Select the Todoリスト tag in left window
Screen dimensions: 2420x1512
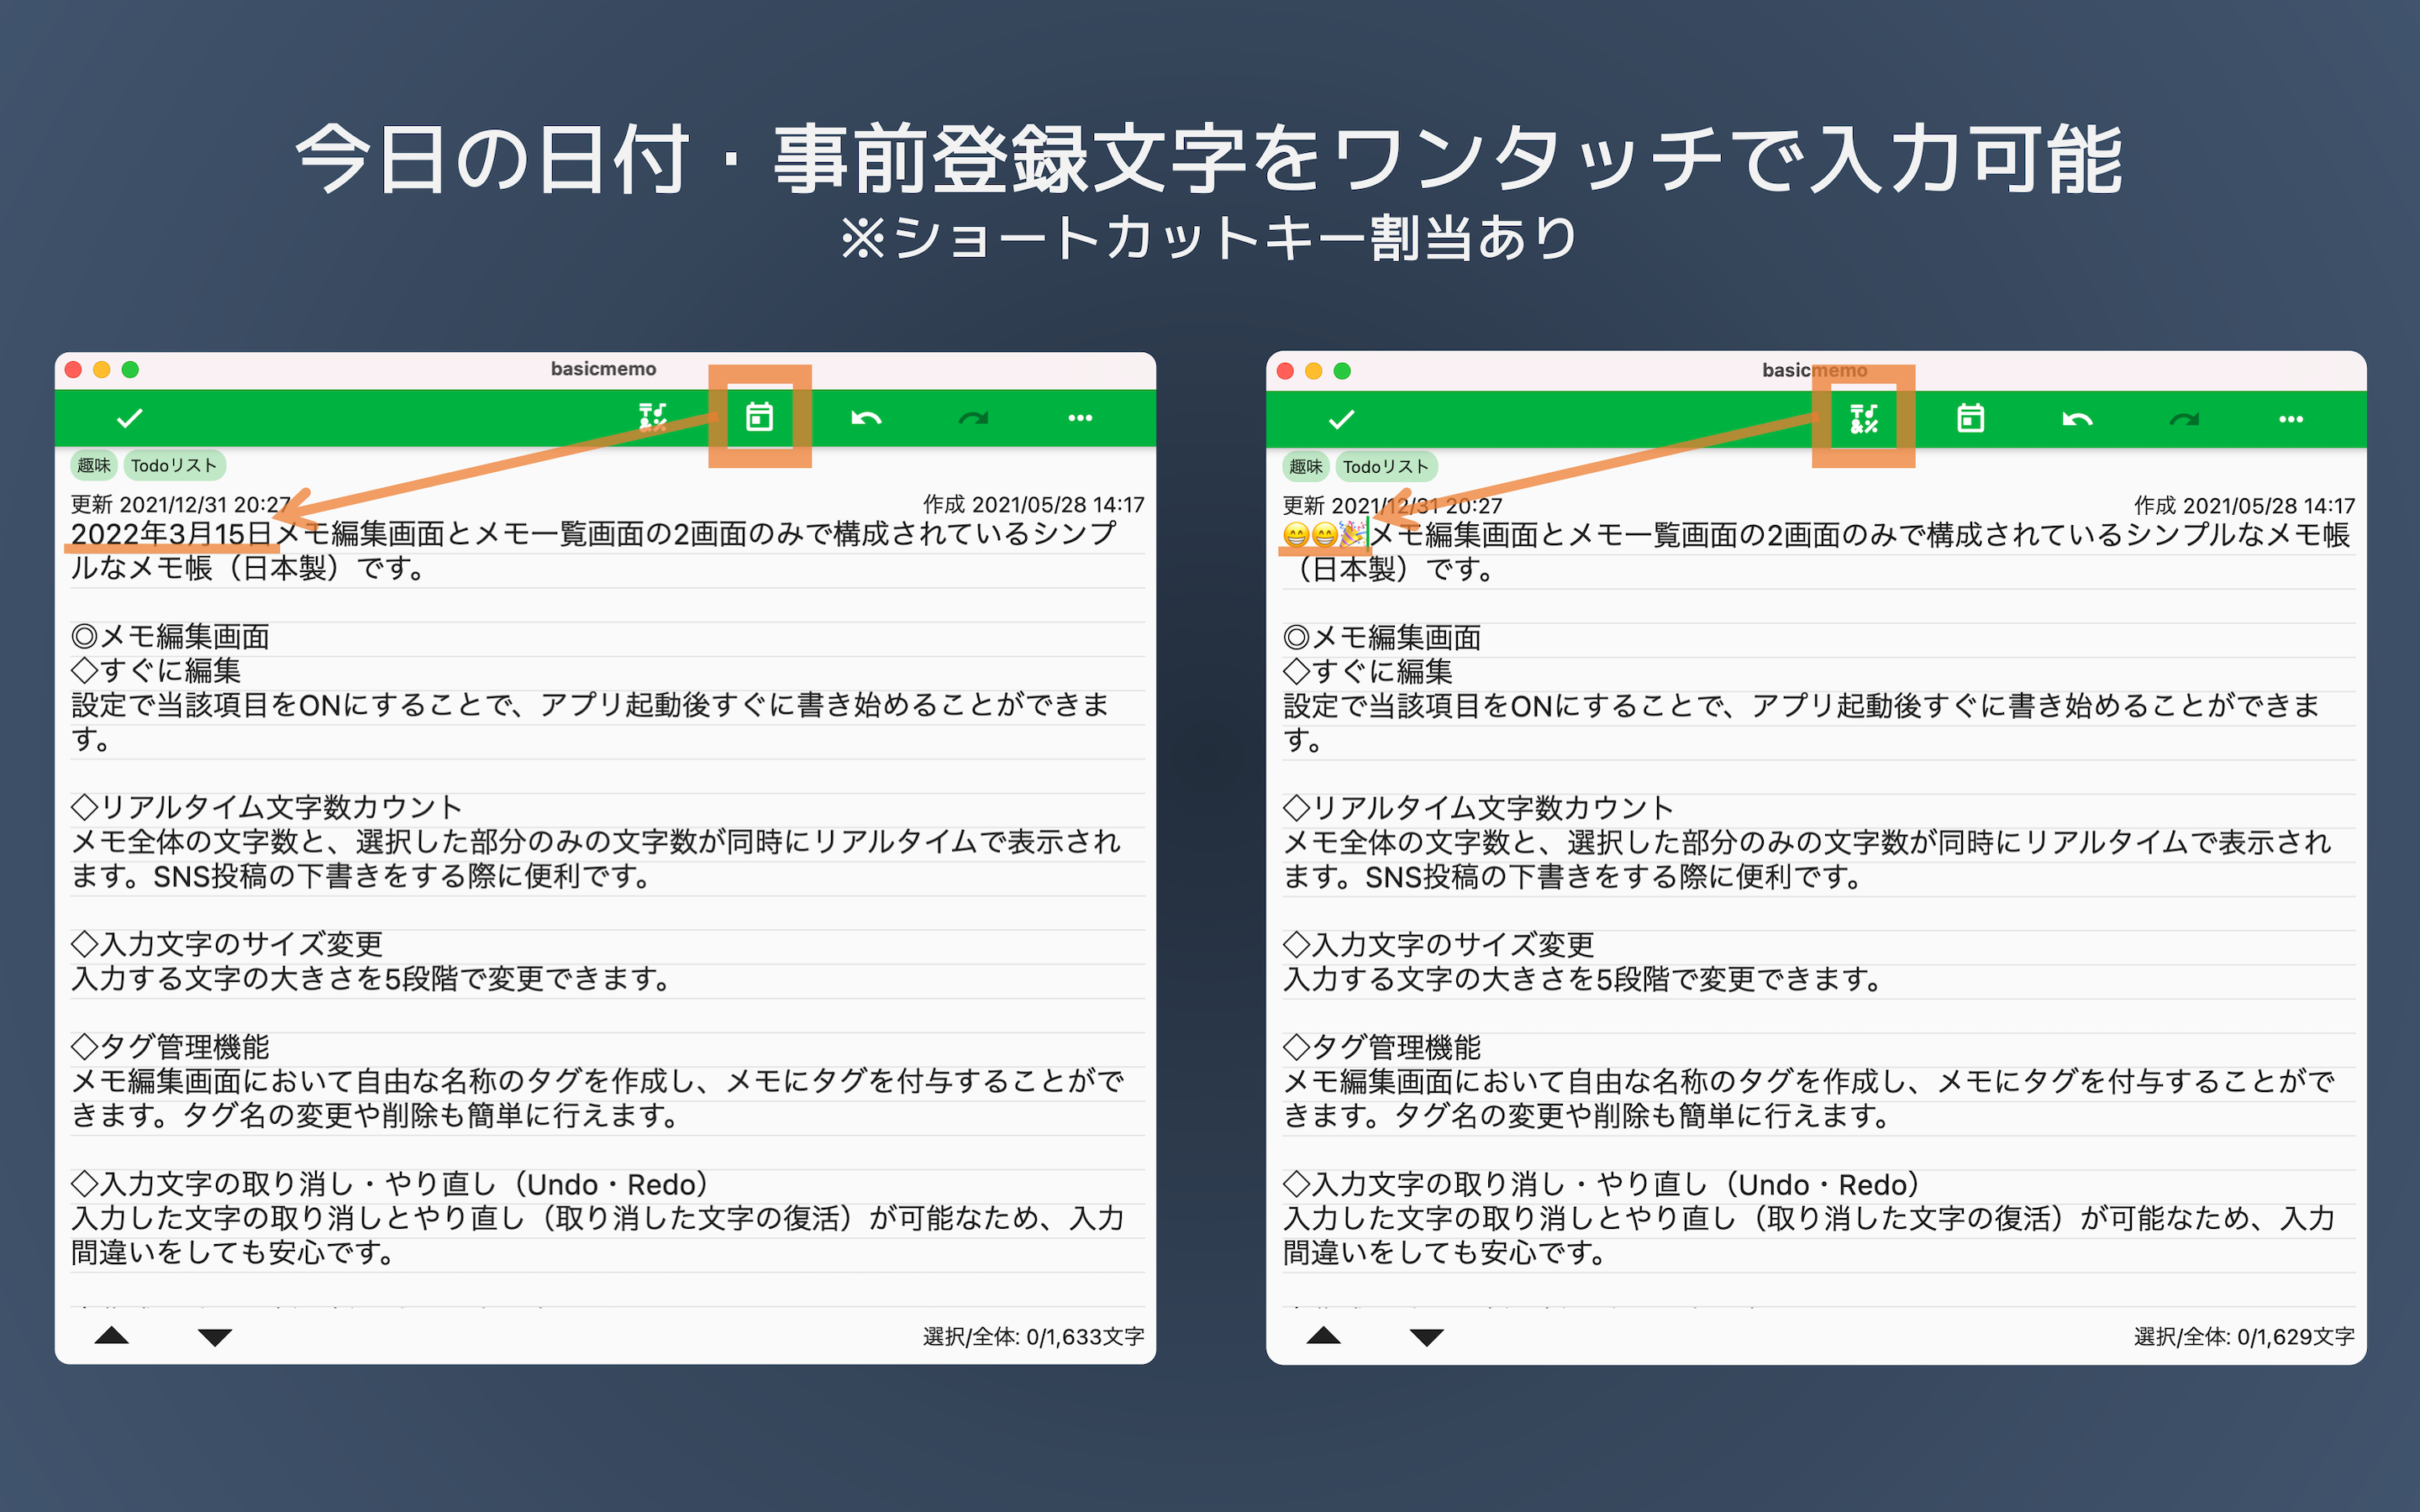(x=174, y=465)
